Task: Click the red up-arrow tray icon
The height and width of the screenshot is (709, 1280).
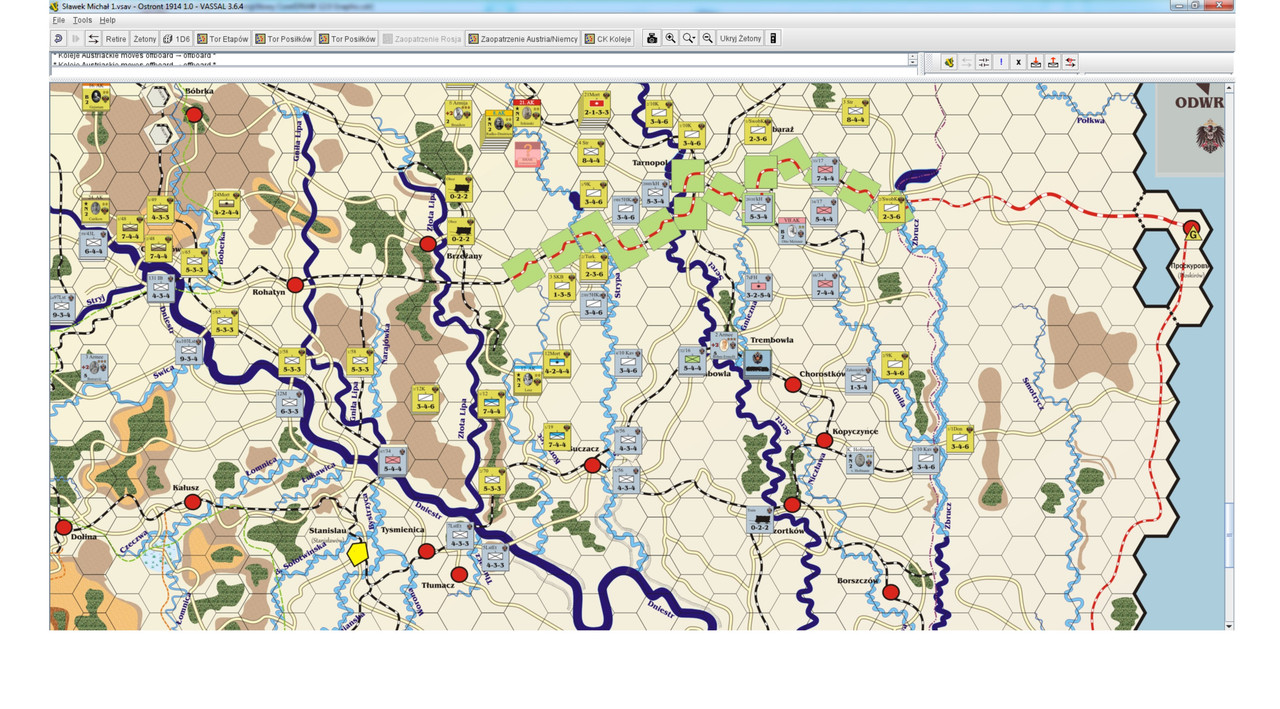Action: tap(1053, 62)
